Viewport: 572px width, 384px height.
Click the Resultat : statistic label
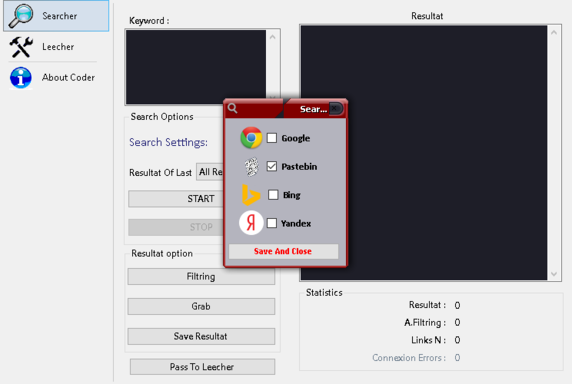427,305
